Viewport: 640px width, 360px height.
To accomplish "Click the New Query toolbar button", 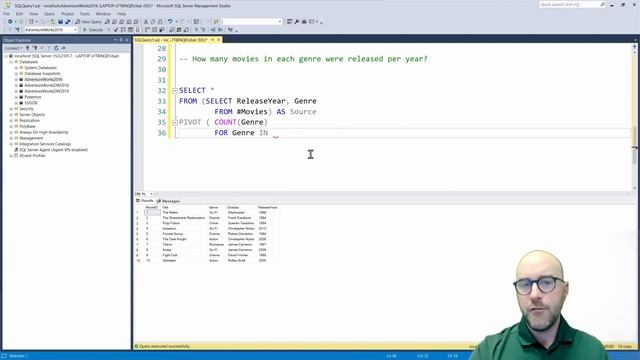I will [x=88, y=22].
